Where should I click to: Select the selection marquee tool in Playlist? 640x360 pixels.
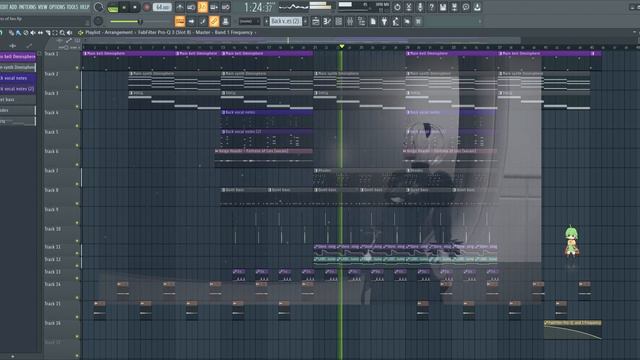coord(55,33)
